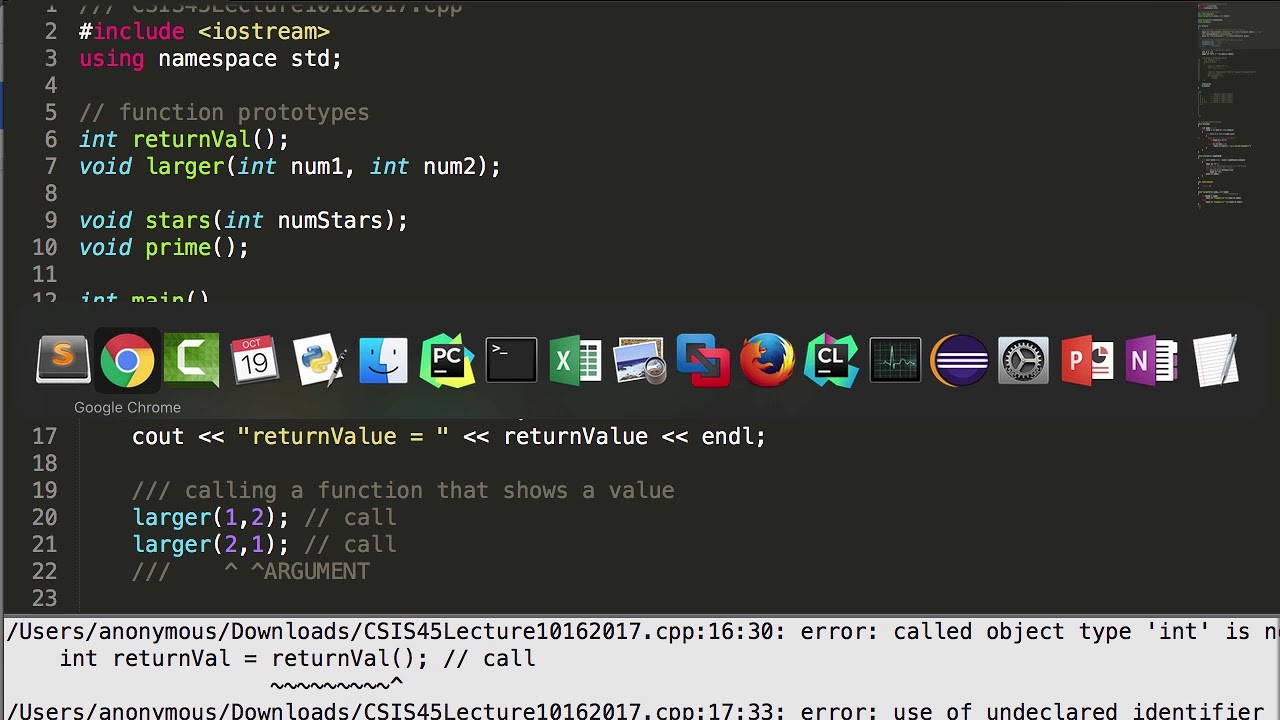Launch PyCharm from the dock
This screenshot has width=1280, height=720.
click(447, 360)
